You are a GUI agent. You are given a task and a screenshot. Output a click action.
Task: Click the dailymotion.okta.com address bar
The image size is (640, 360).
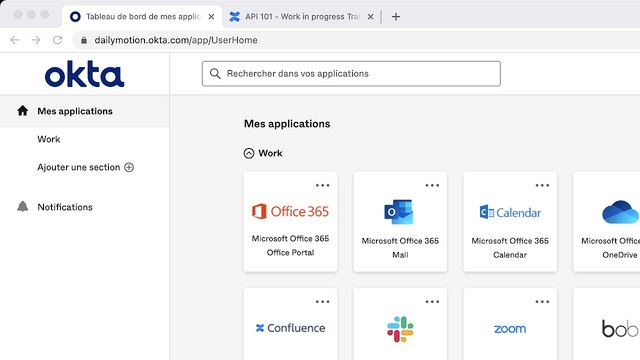point(355,40)
